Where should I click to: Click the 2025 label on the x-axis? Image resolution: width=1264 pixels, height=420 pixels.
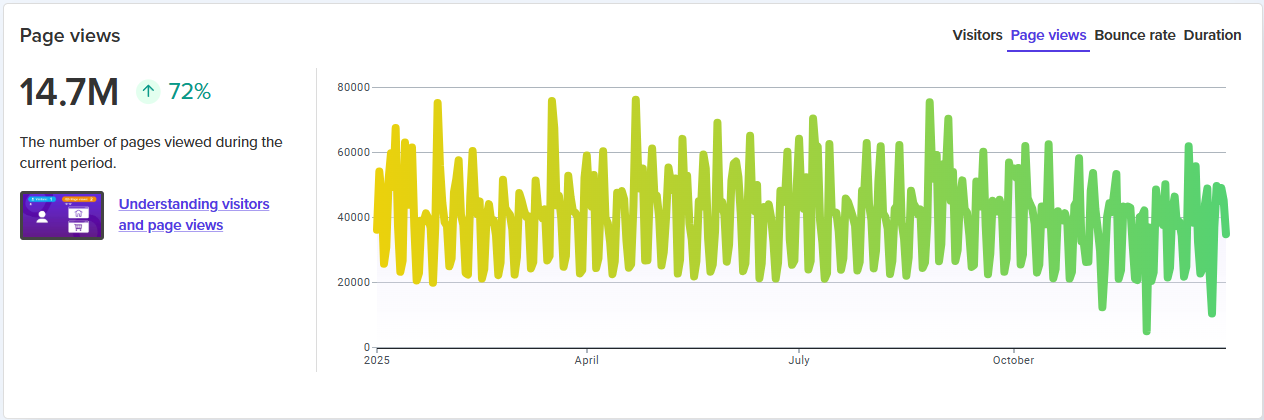point(376,360)
